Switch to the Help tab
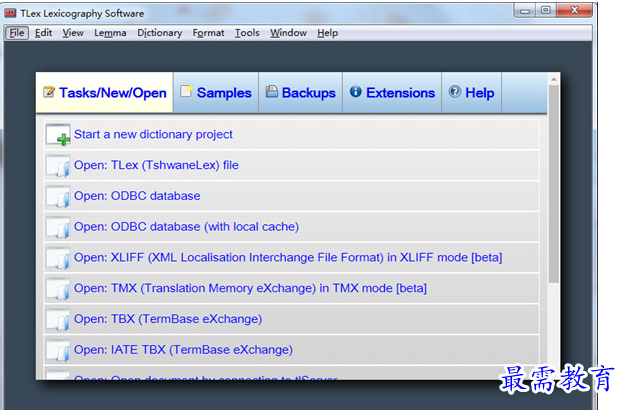The image size is (623, 410). coord(472,93)
